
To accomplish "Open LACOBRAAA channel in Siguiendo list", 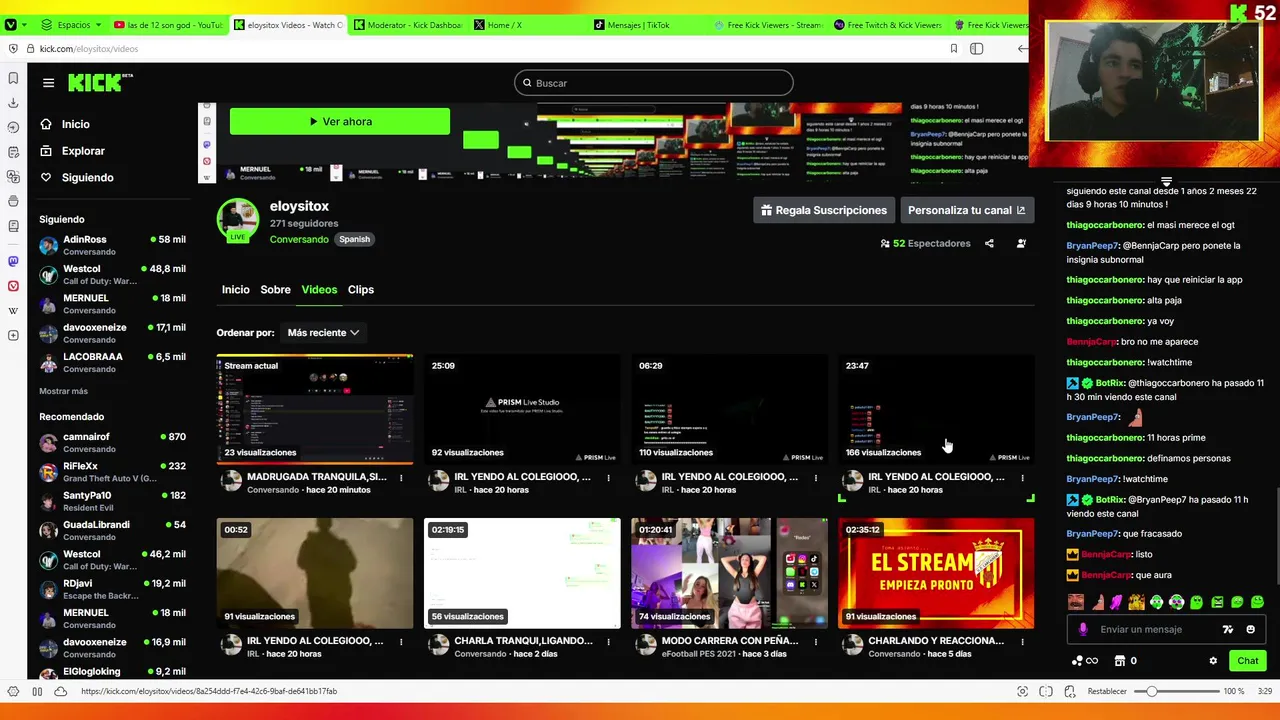I will tap(112, 362).
